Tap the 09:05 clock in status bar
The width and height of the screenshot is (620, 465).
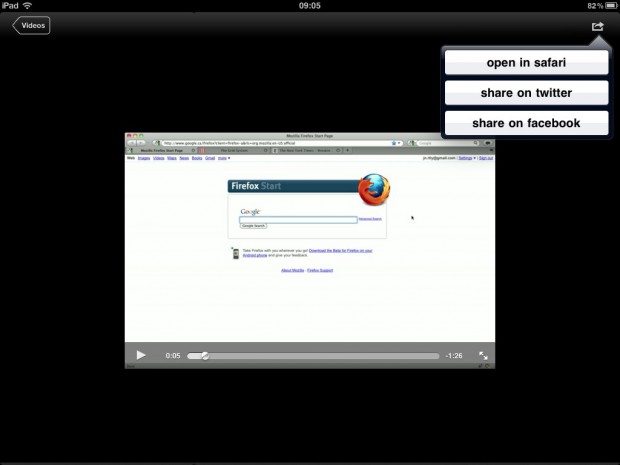click(x=310, y=6)
